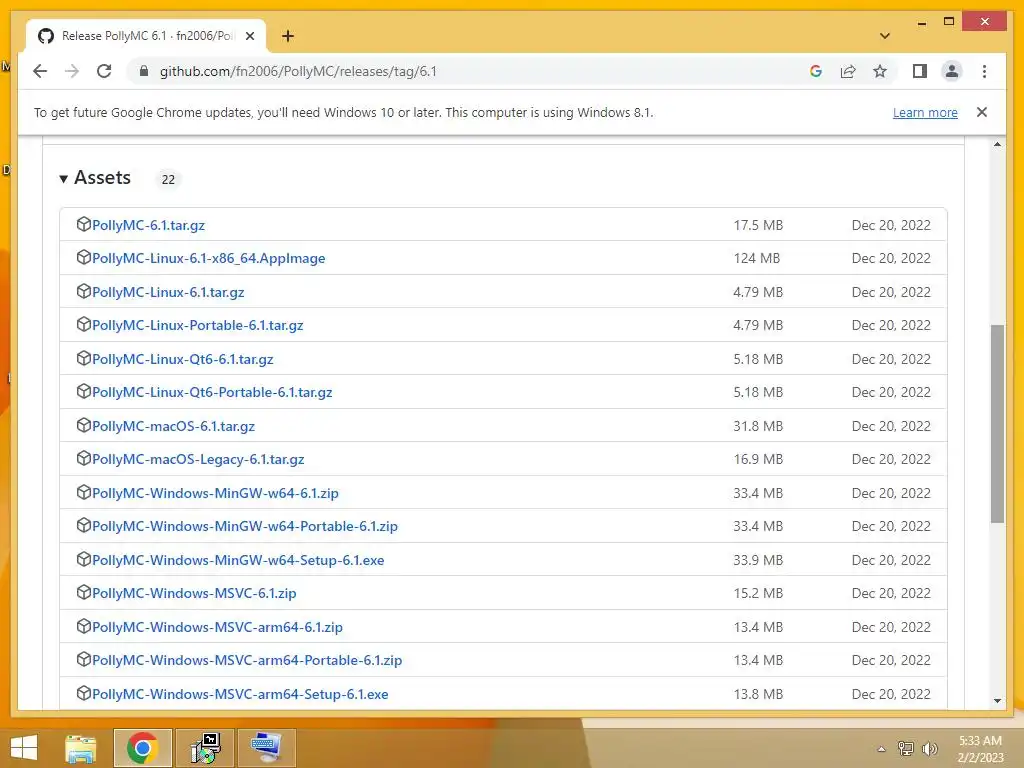Click the 31.8 MB file size
Screen dimensions: 1024x768
point(758,426)
